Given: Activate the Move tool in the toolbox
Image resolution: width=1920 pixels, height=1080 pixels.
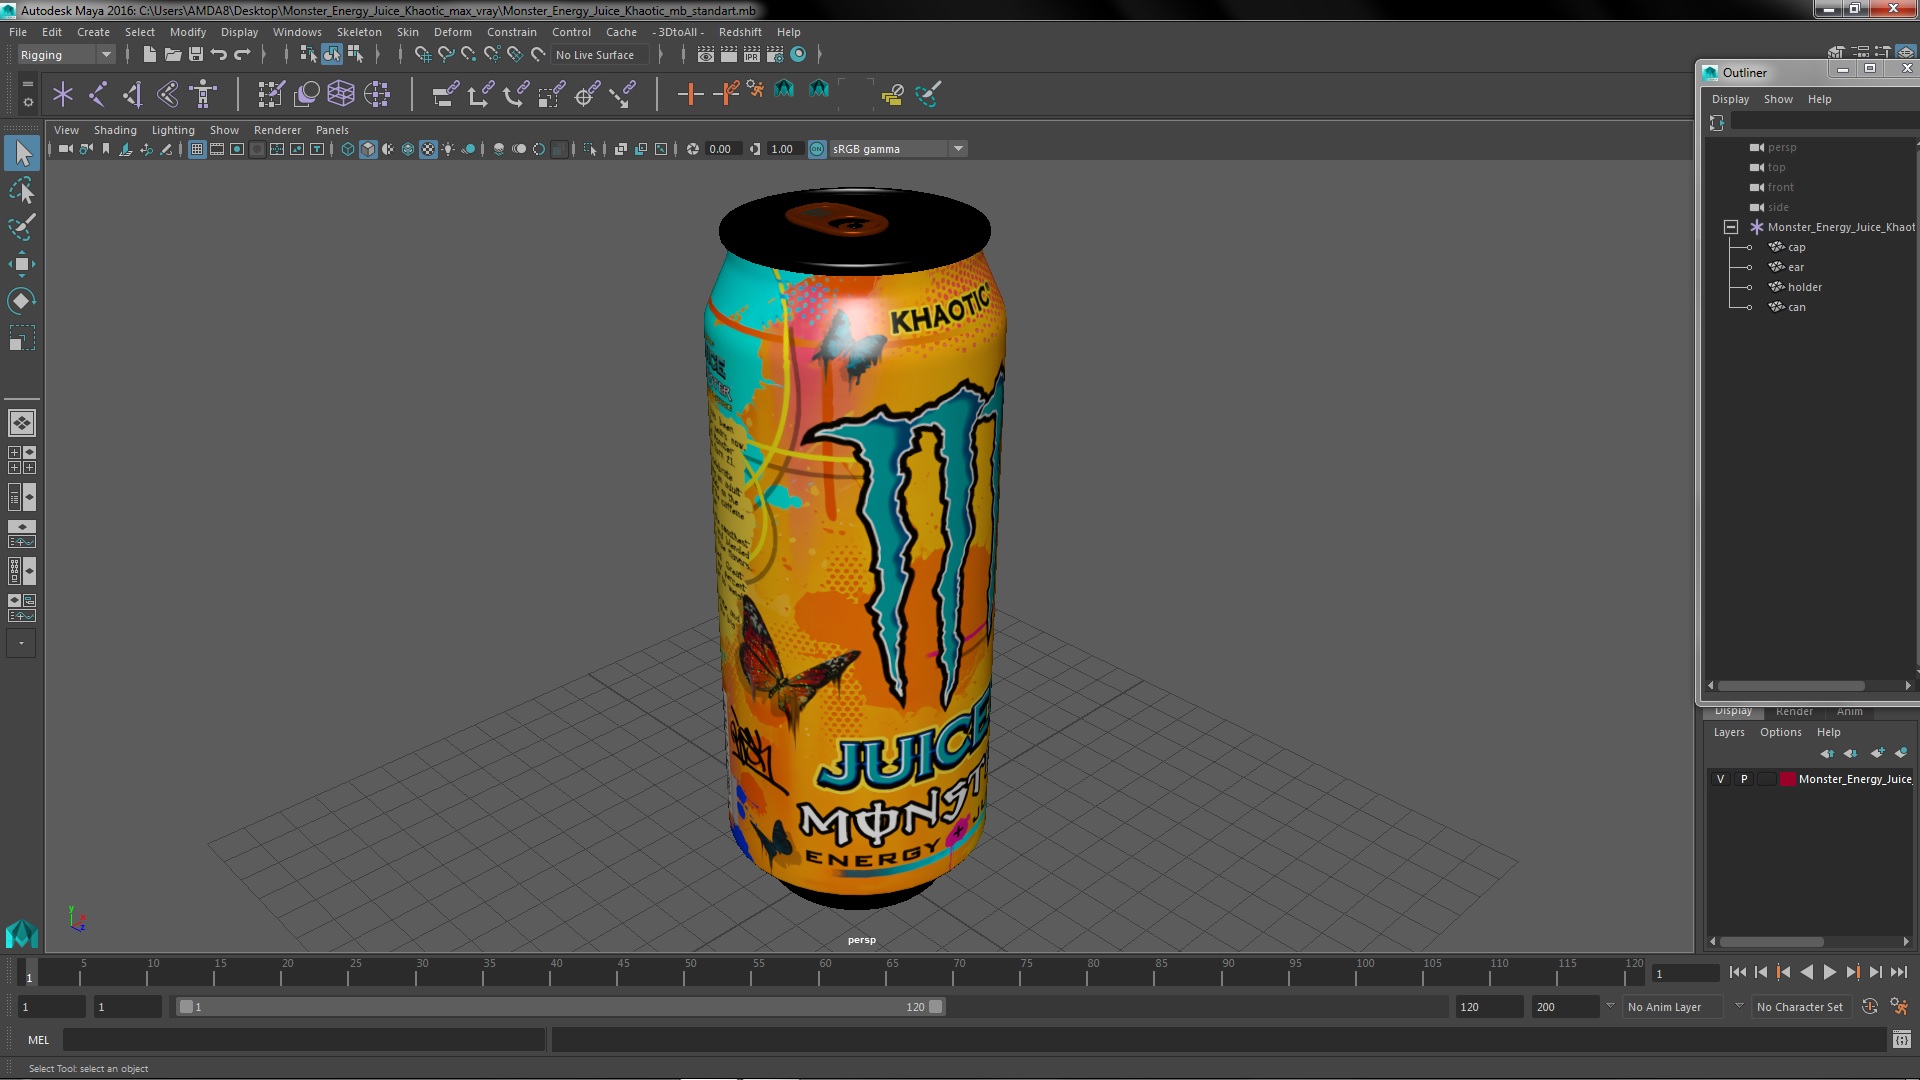Looking at the screenshot, I should pos(22,264).
